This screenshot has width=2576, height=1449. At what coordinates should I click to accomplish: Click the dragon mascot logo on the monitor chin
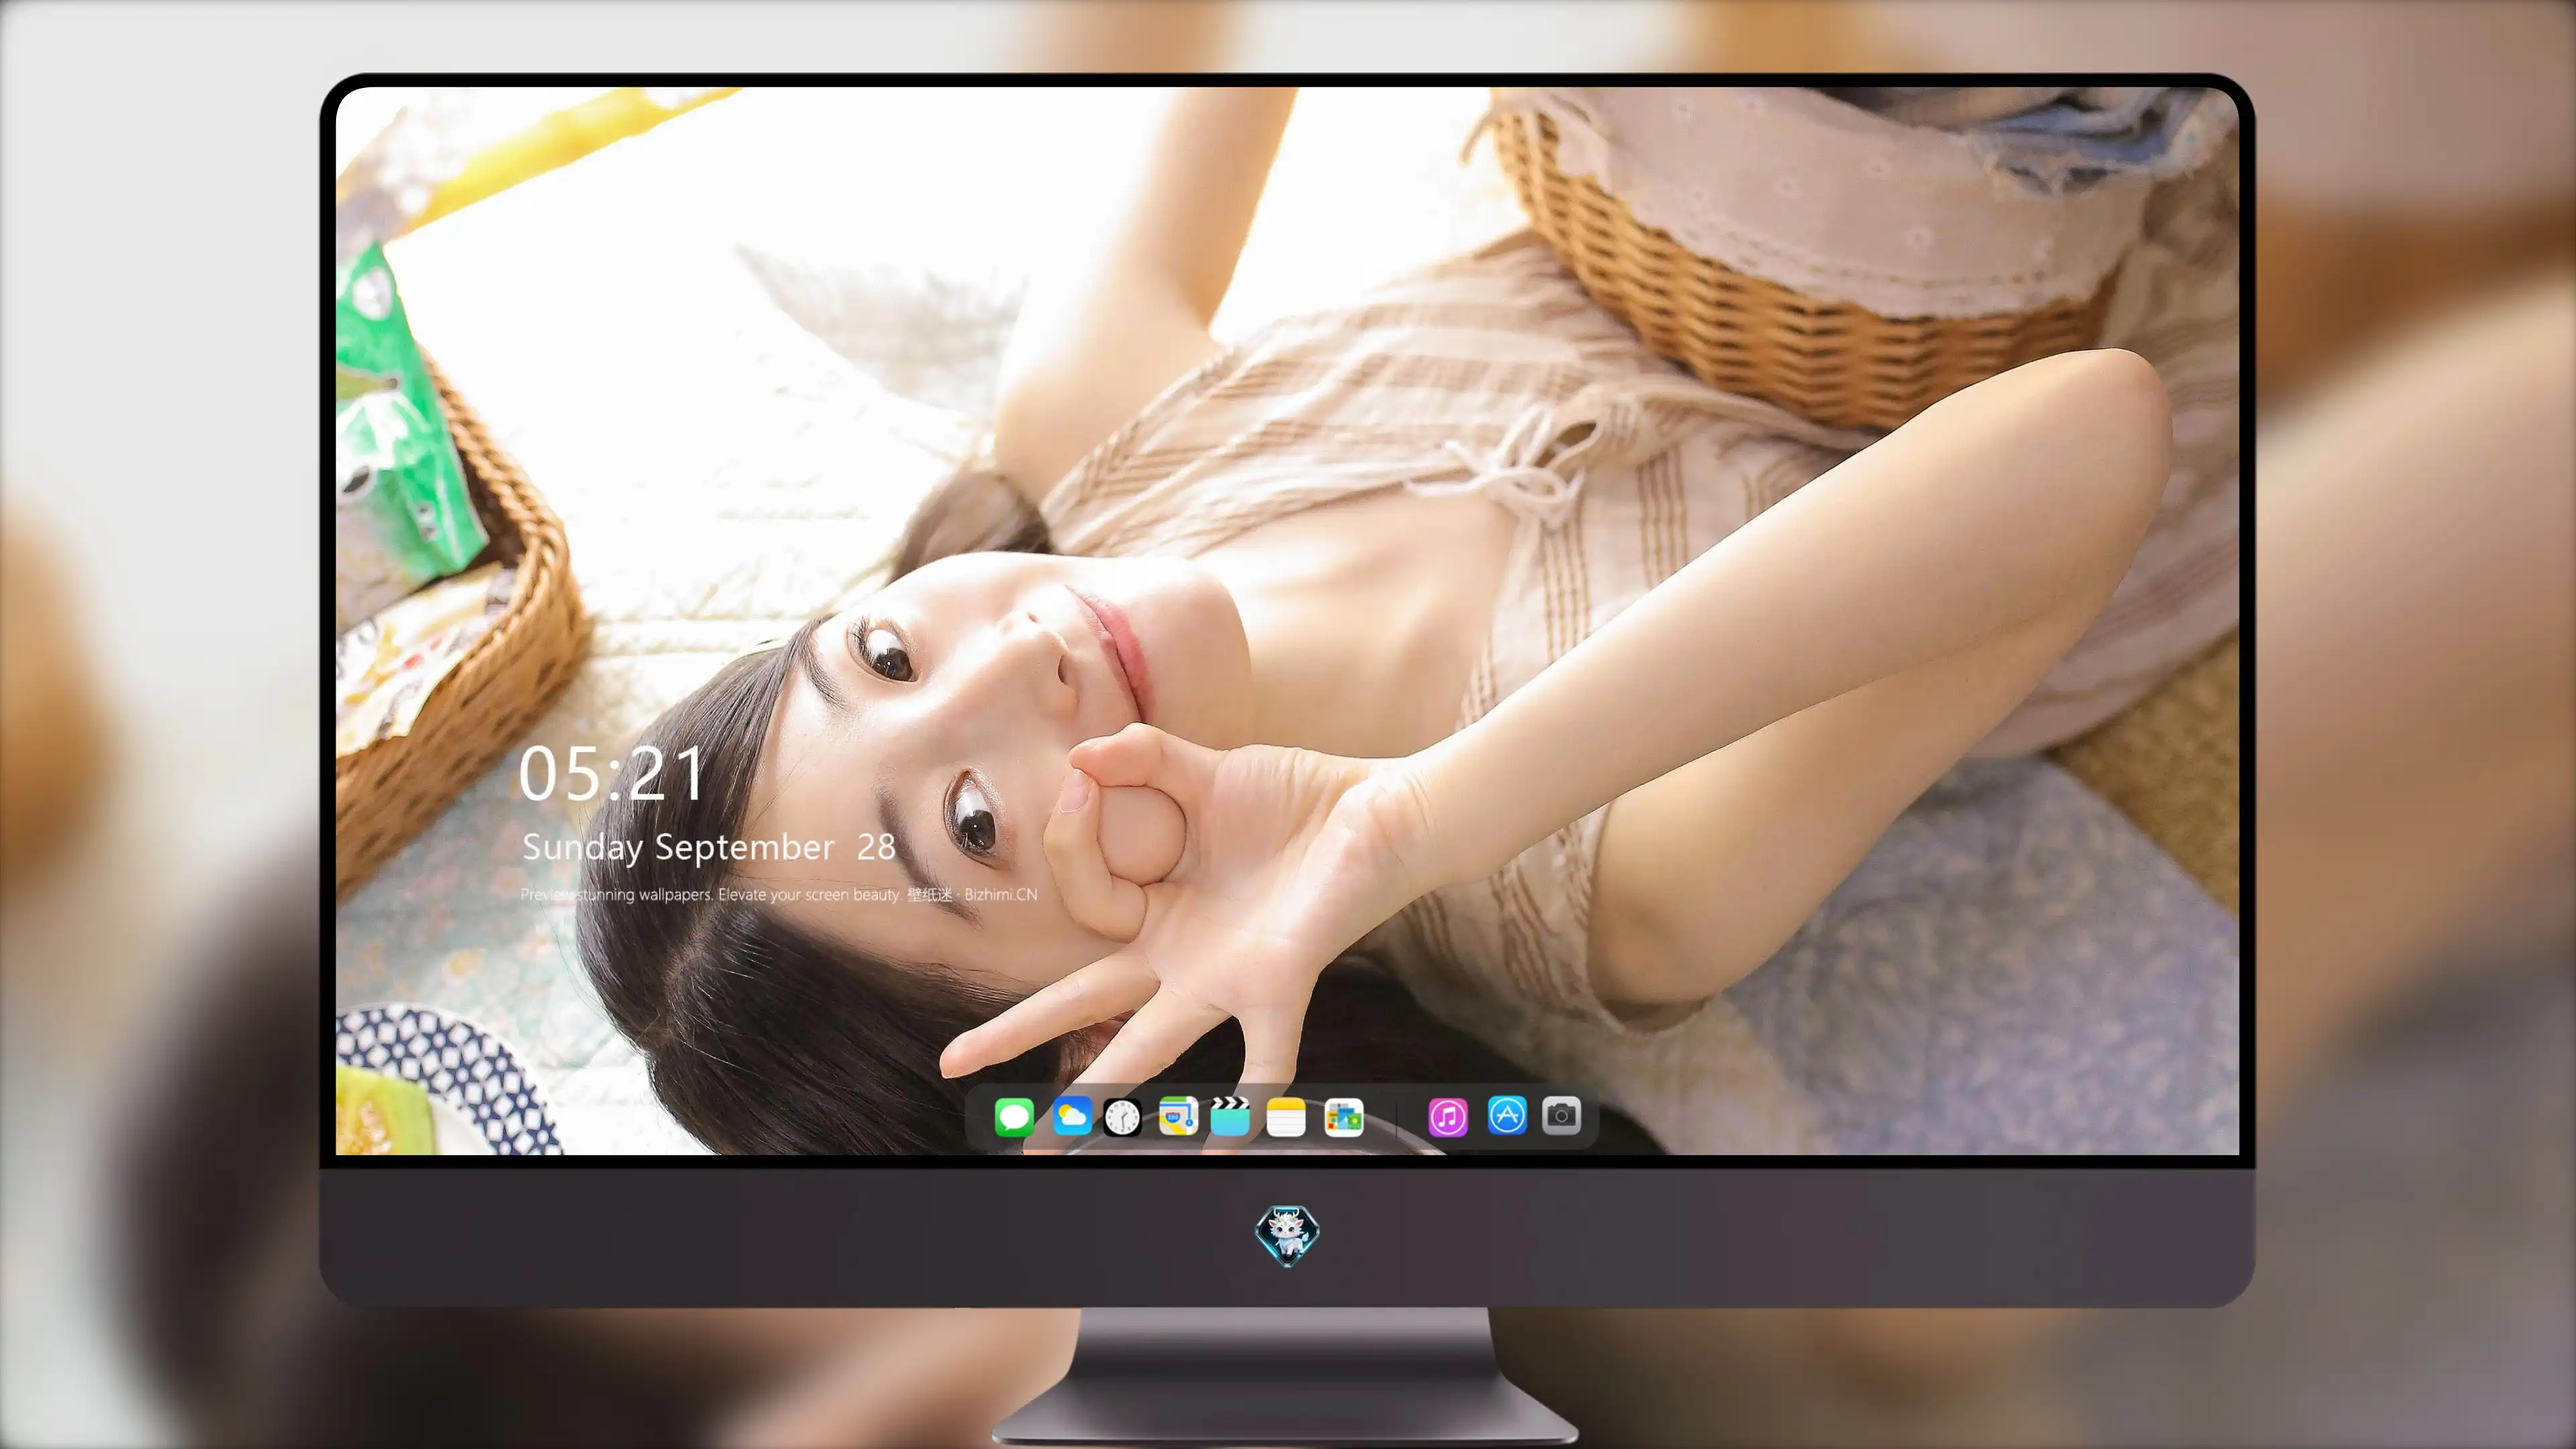(1287, 1236)
